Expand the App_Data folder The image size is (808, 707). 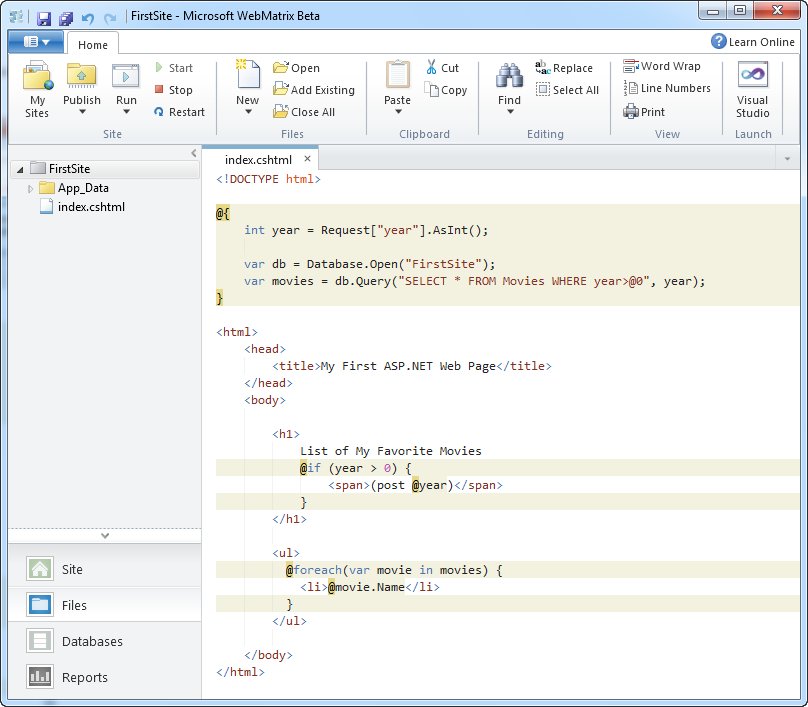pos(30,189)
